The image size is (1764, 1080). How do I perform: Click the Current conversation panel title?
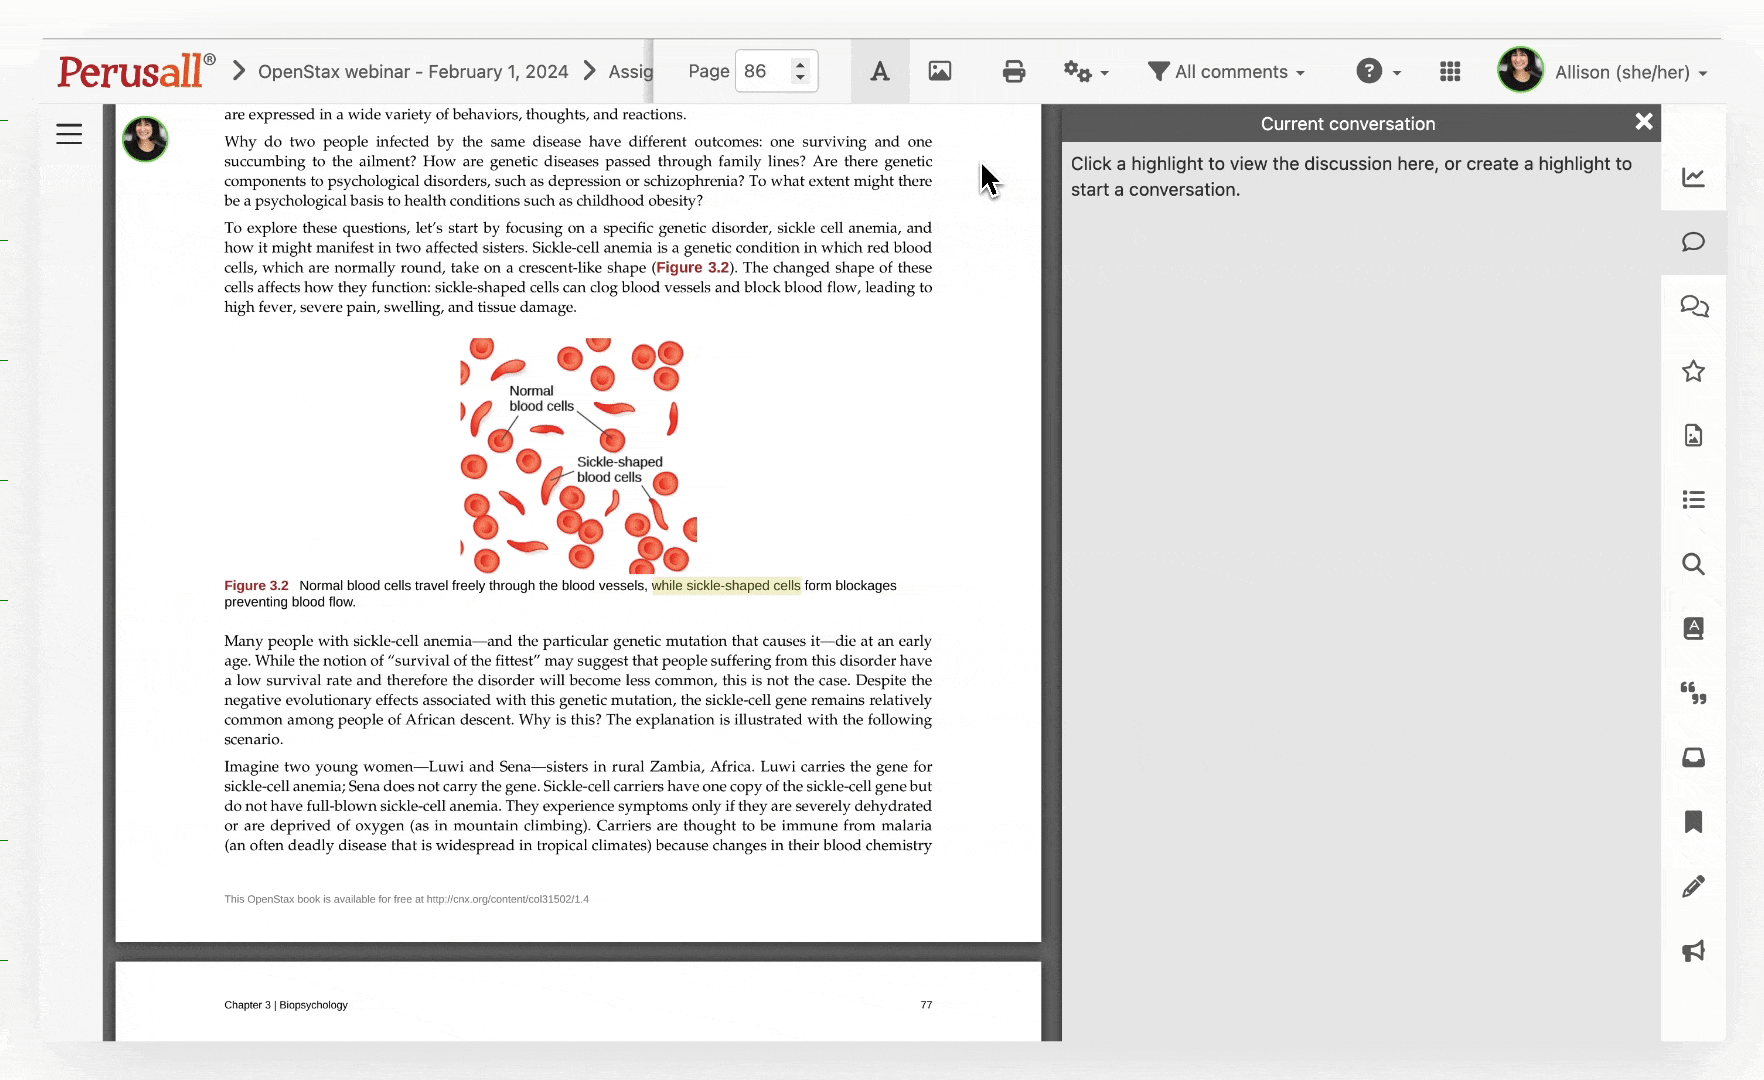pos(1348,124)
